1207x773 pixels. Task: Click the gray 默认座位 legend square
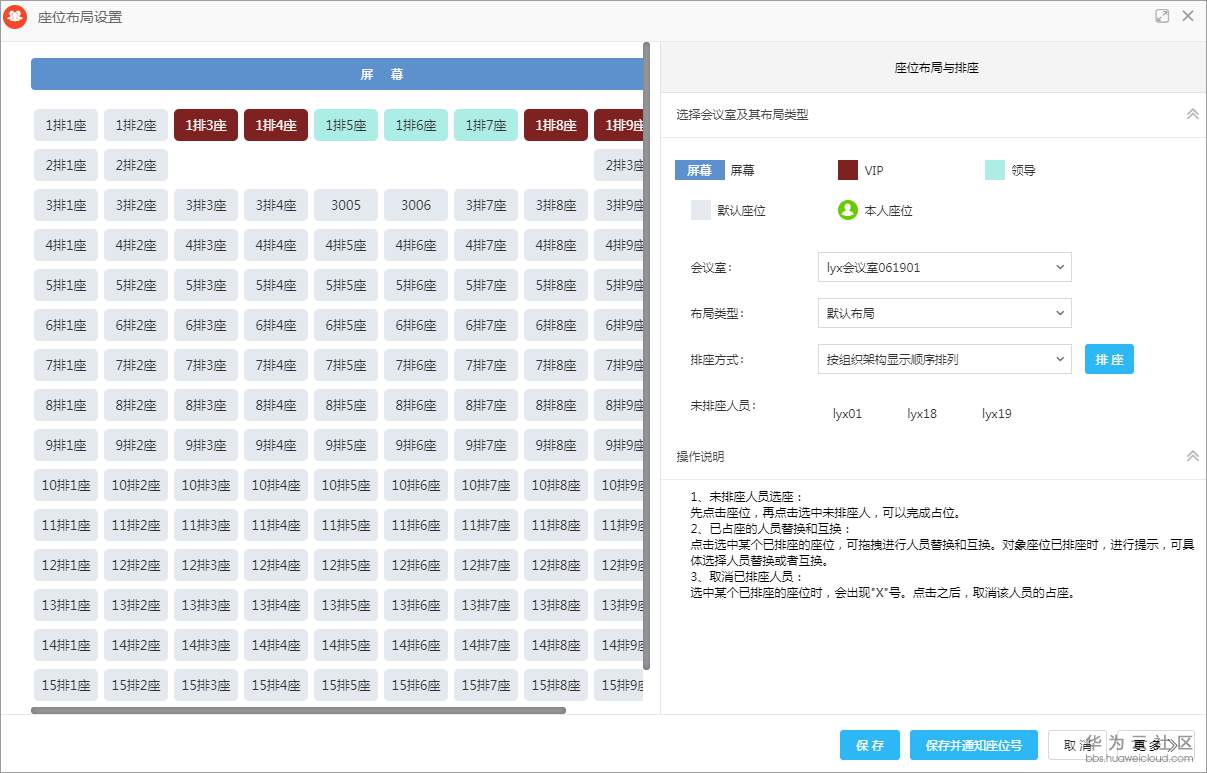(699, 210)
